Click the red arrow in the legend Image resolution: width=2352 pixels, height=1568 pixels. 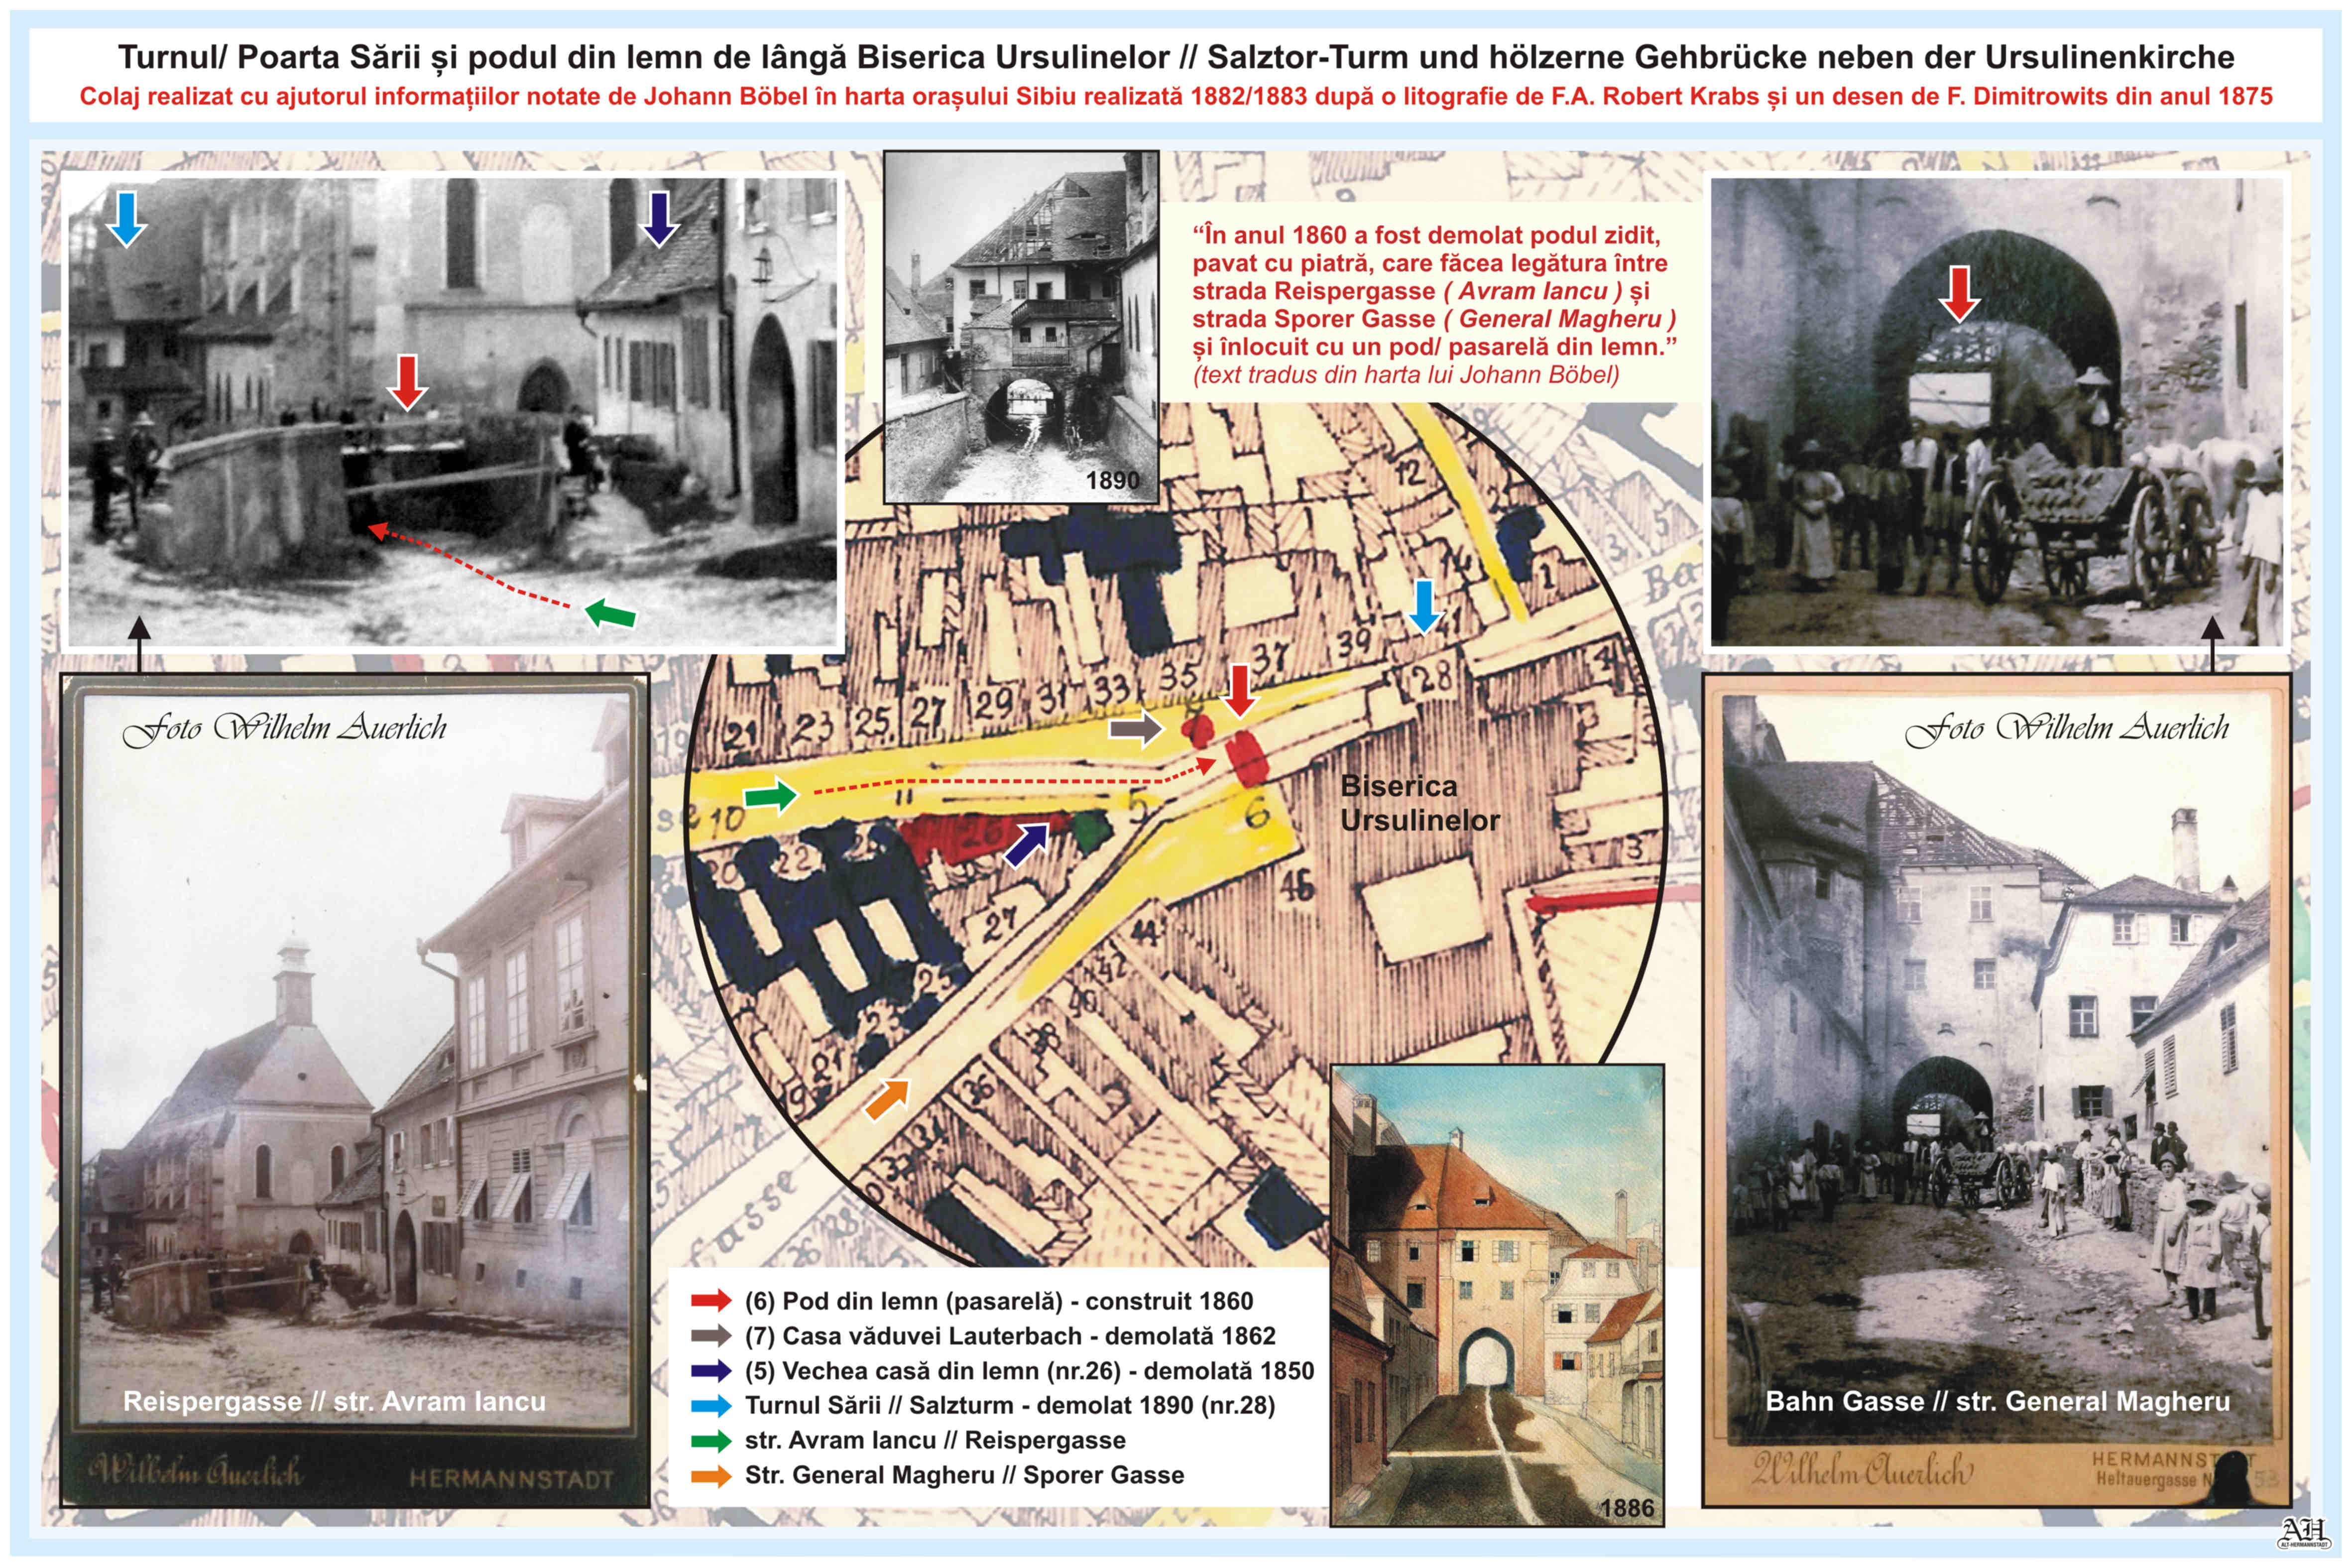[x=711, y=1301]
